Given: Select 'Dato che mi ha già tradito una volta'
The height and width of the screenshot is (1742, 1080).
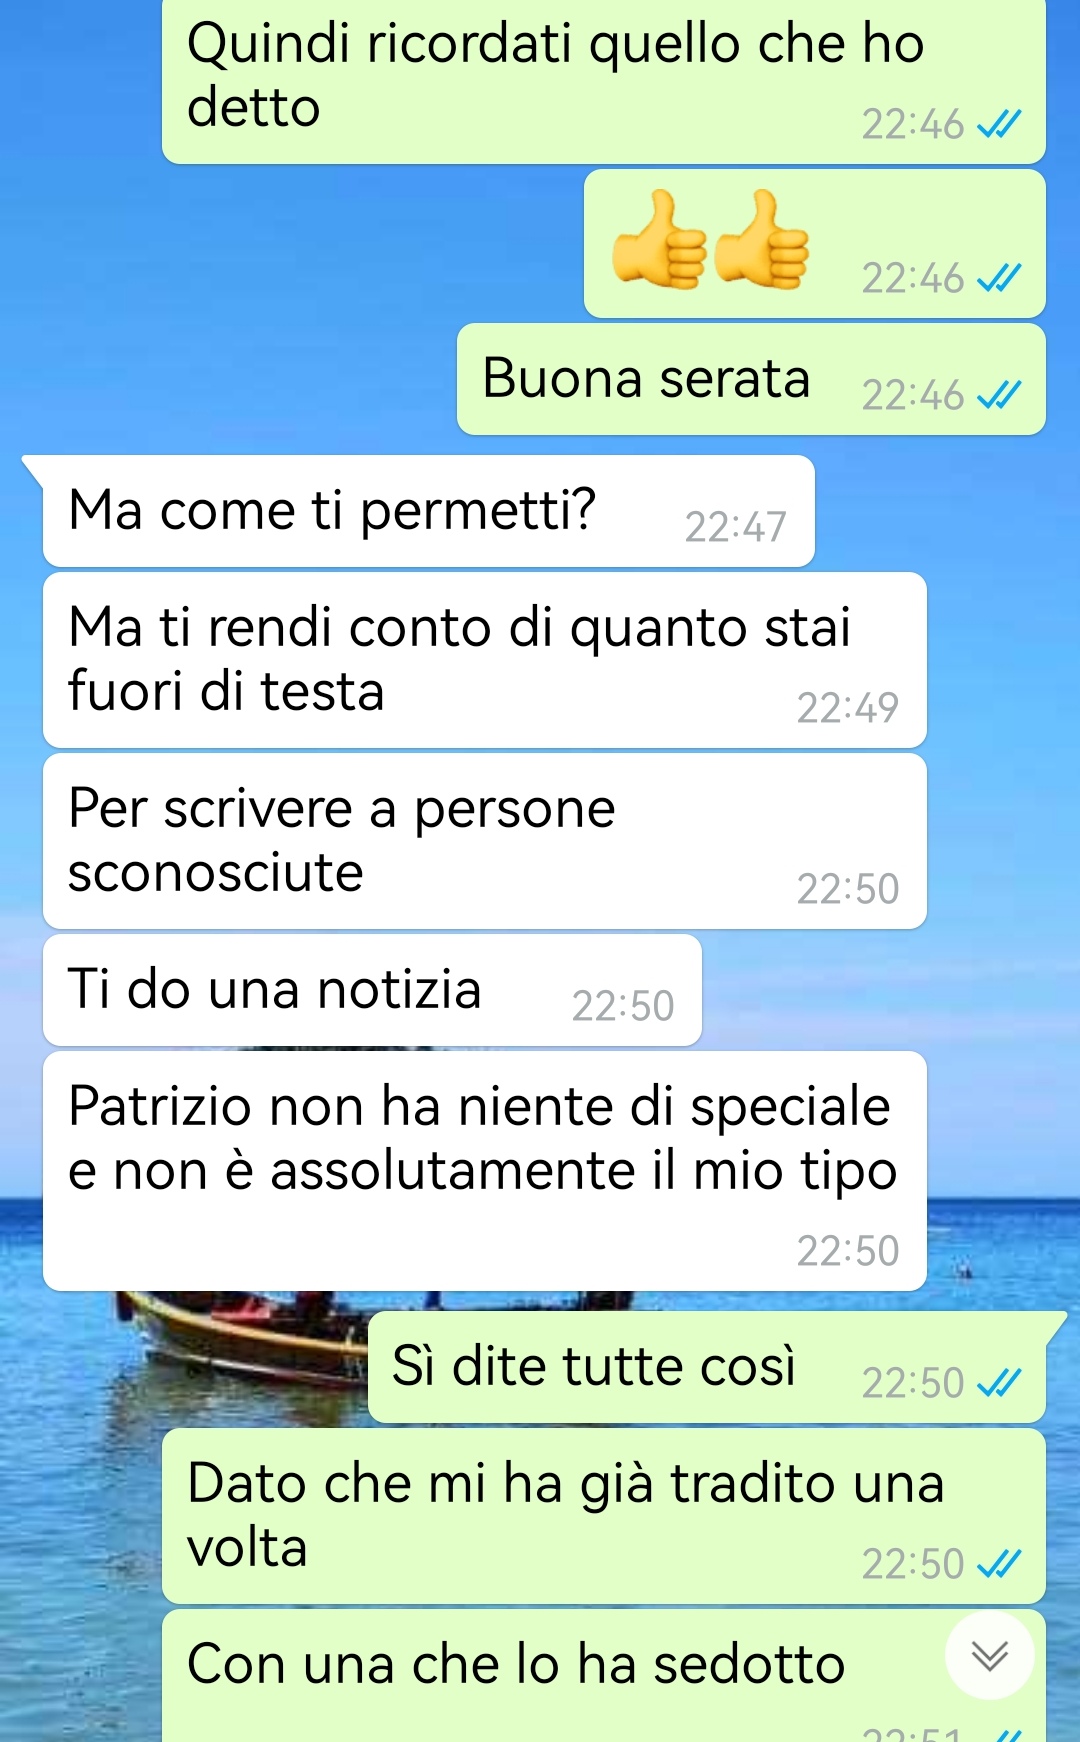Looking at the screenshot, I should coord(603,1516).
